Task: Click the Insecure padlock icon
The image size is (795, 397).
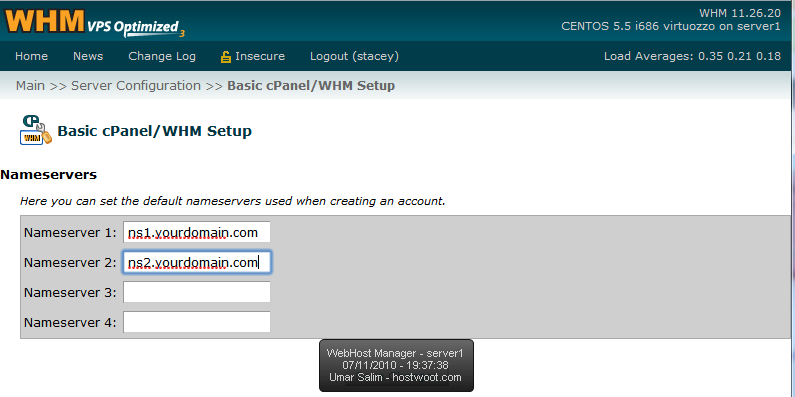Action: tap(226, 56)
